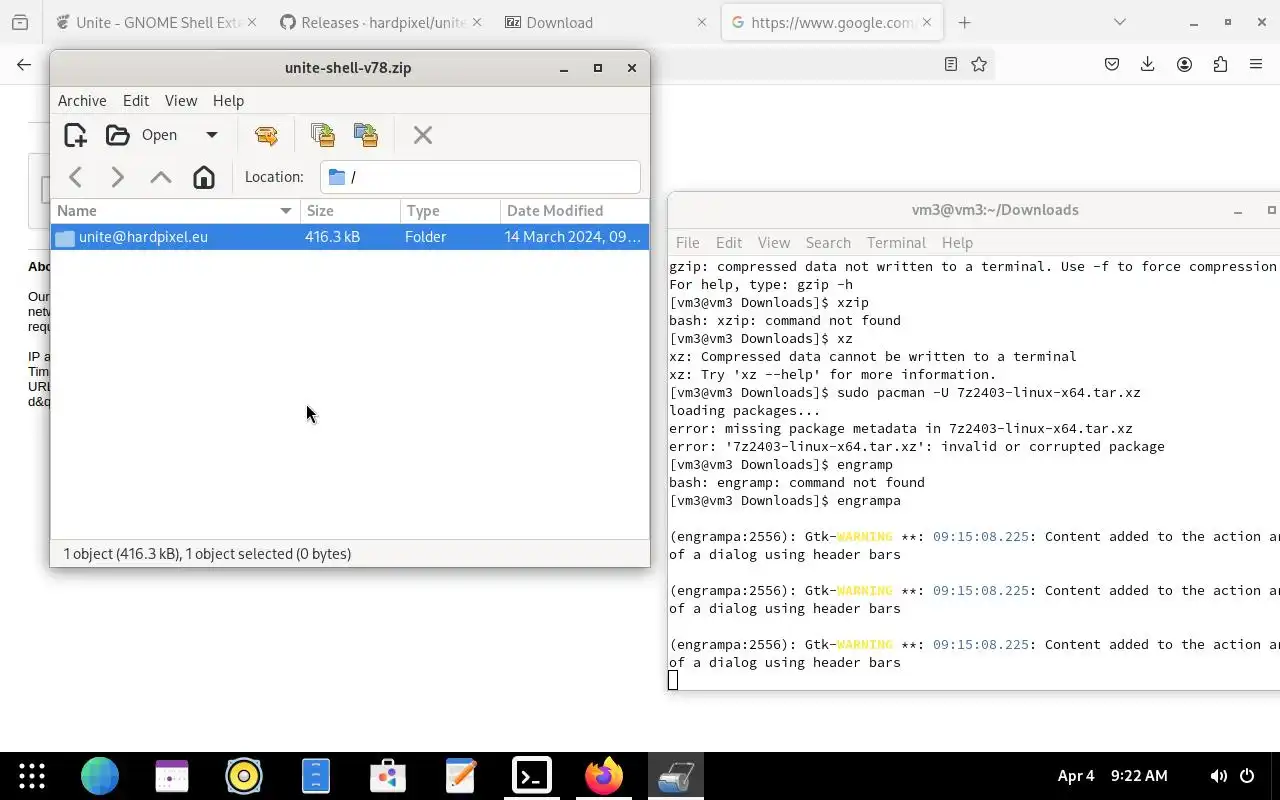1280x800 pixels.
Task: Click the Location path input field
Action: point(480,177)
